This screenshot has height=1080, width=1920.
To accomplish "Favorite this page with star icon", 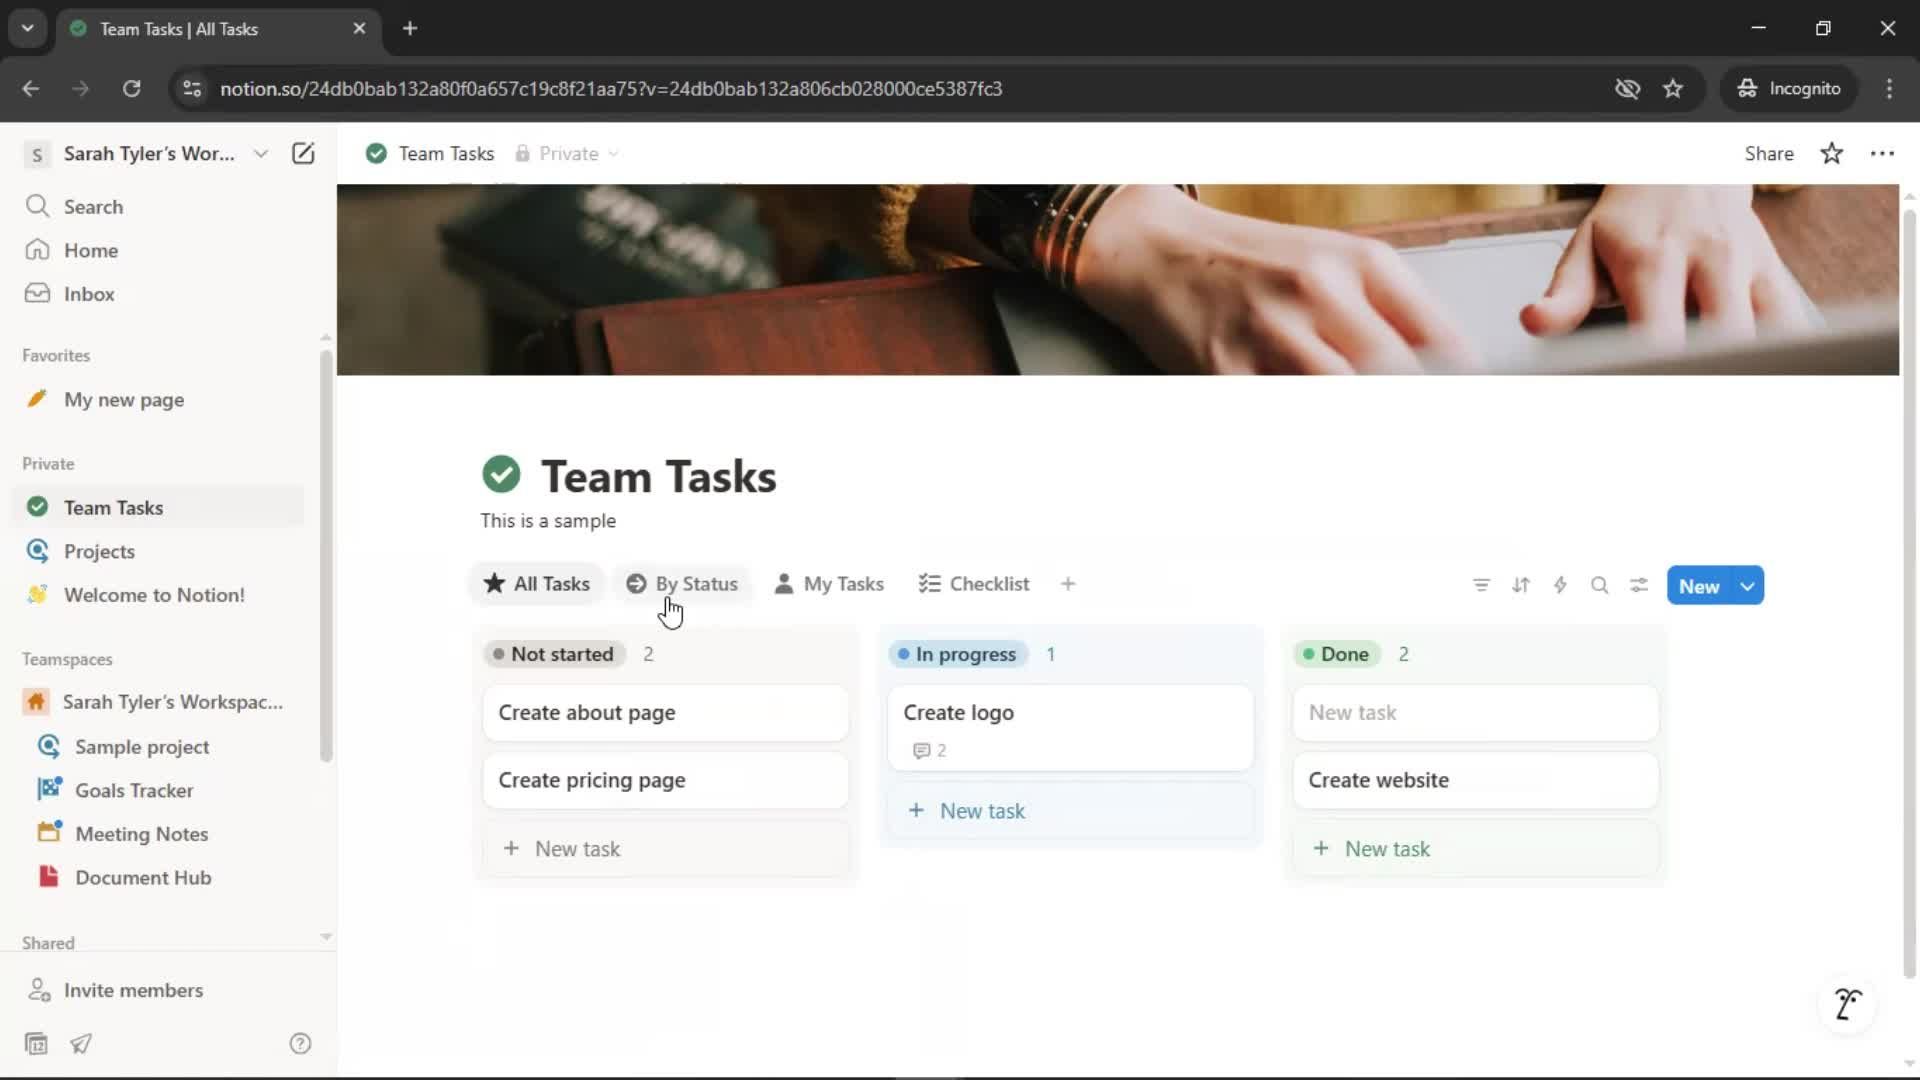I will coord(1831,153).
